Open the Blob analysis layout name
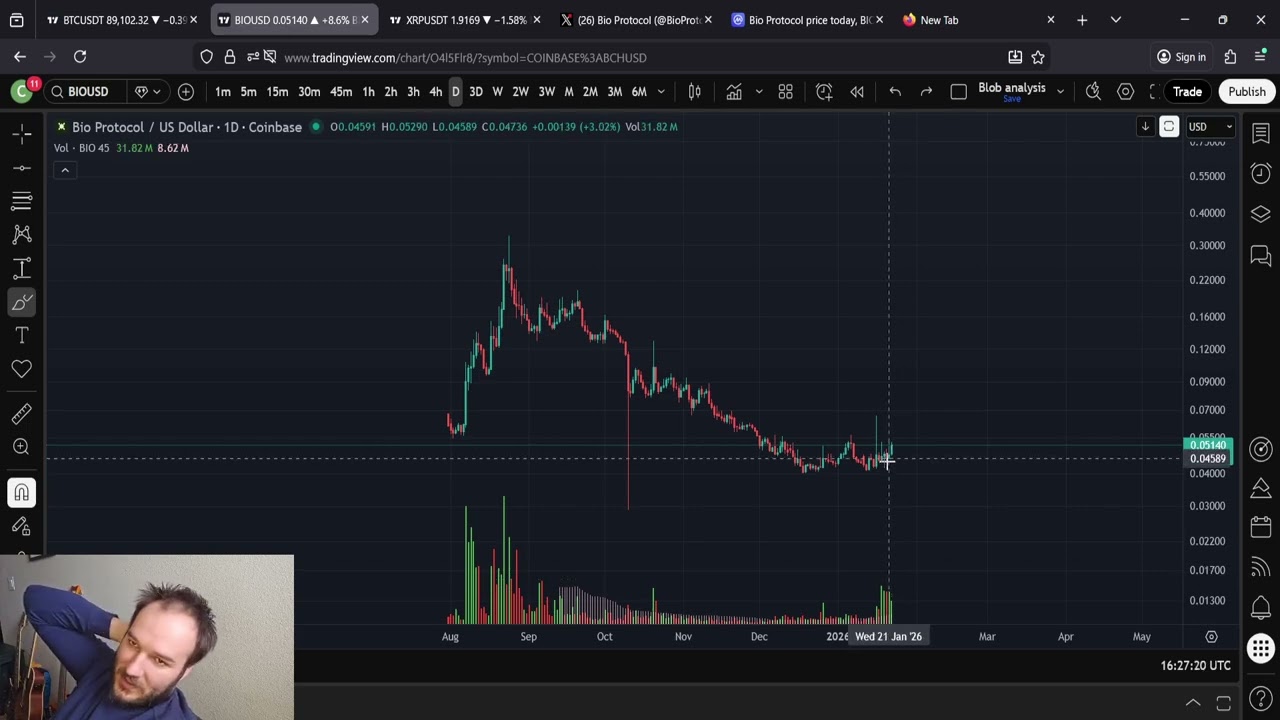Screen dimensions: 1280x720 [1012, 90]
